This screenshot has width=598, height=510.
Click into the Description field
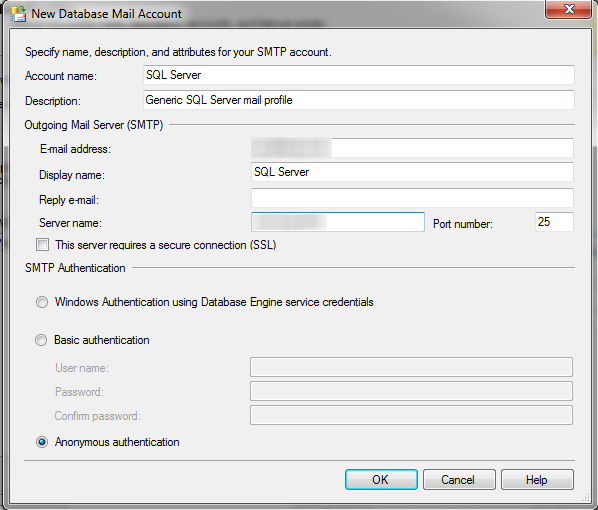358,100
